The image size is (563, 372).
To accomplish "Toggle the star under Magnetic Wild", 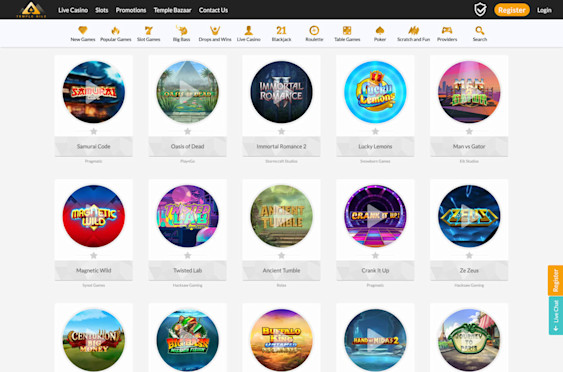I will click(94, 255).
